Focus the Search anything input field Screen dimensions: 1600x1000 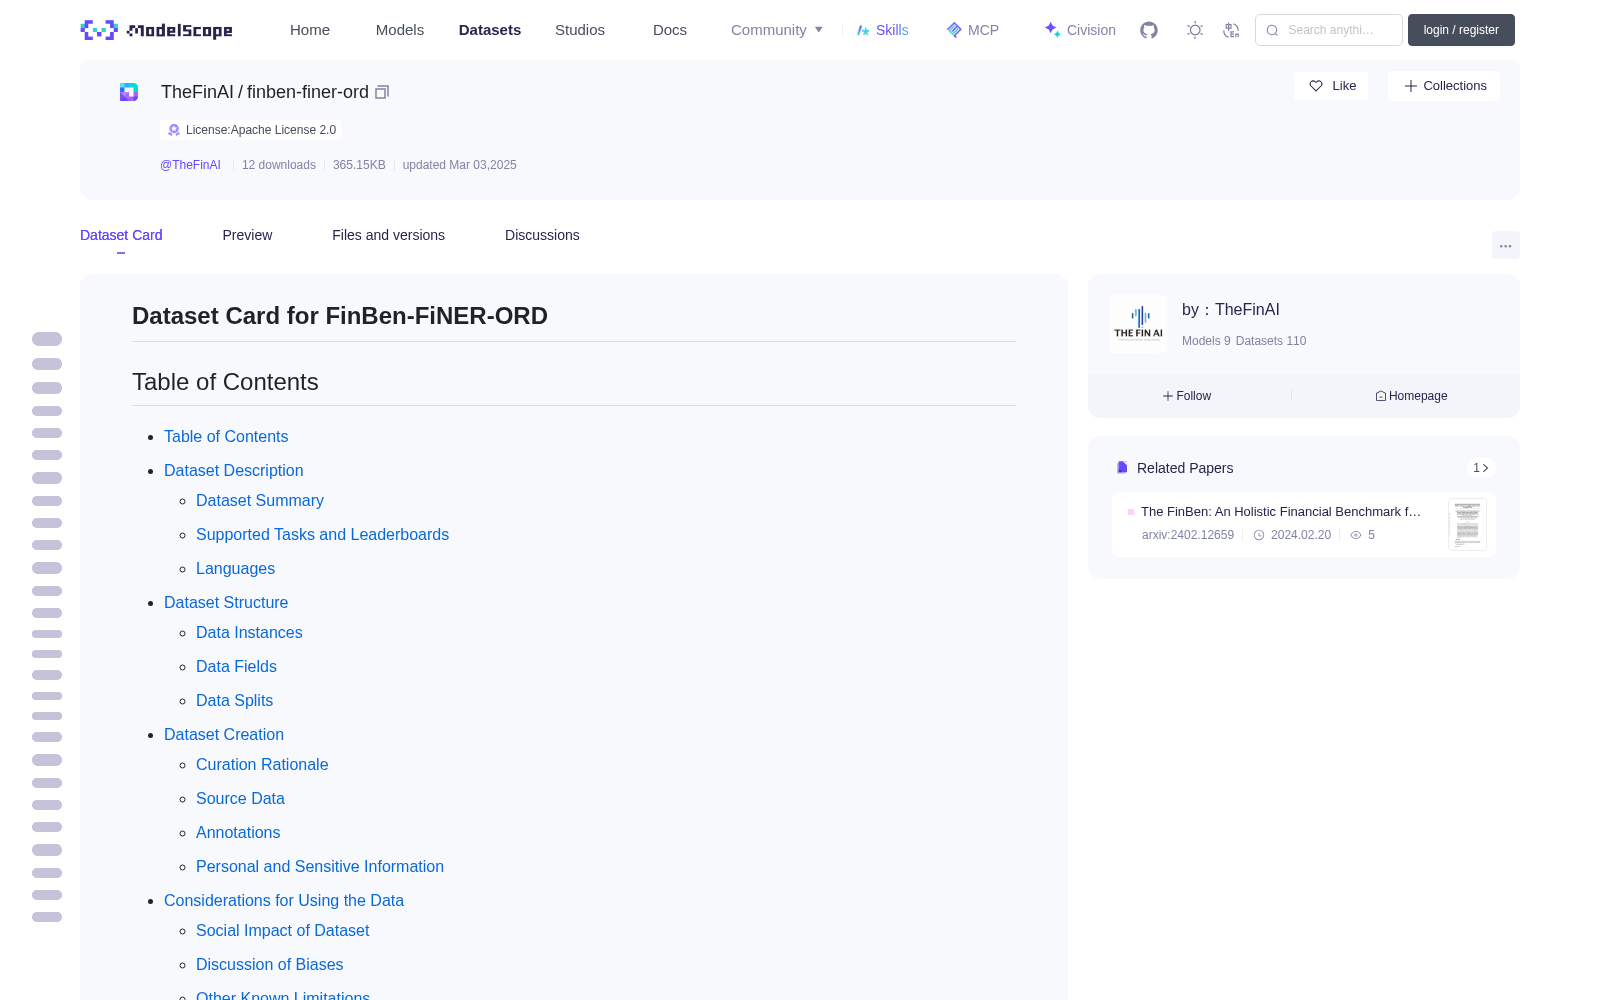click(1329, 30)
